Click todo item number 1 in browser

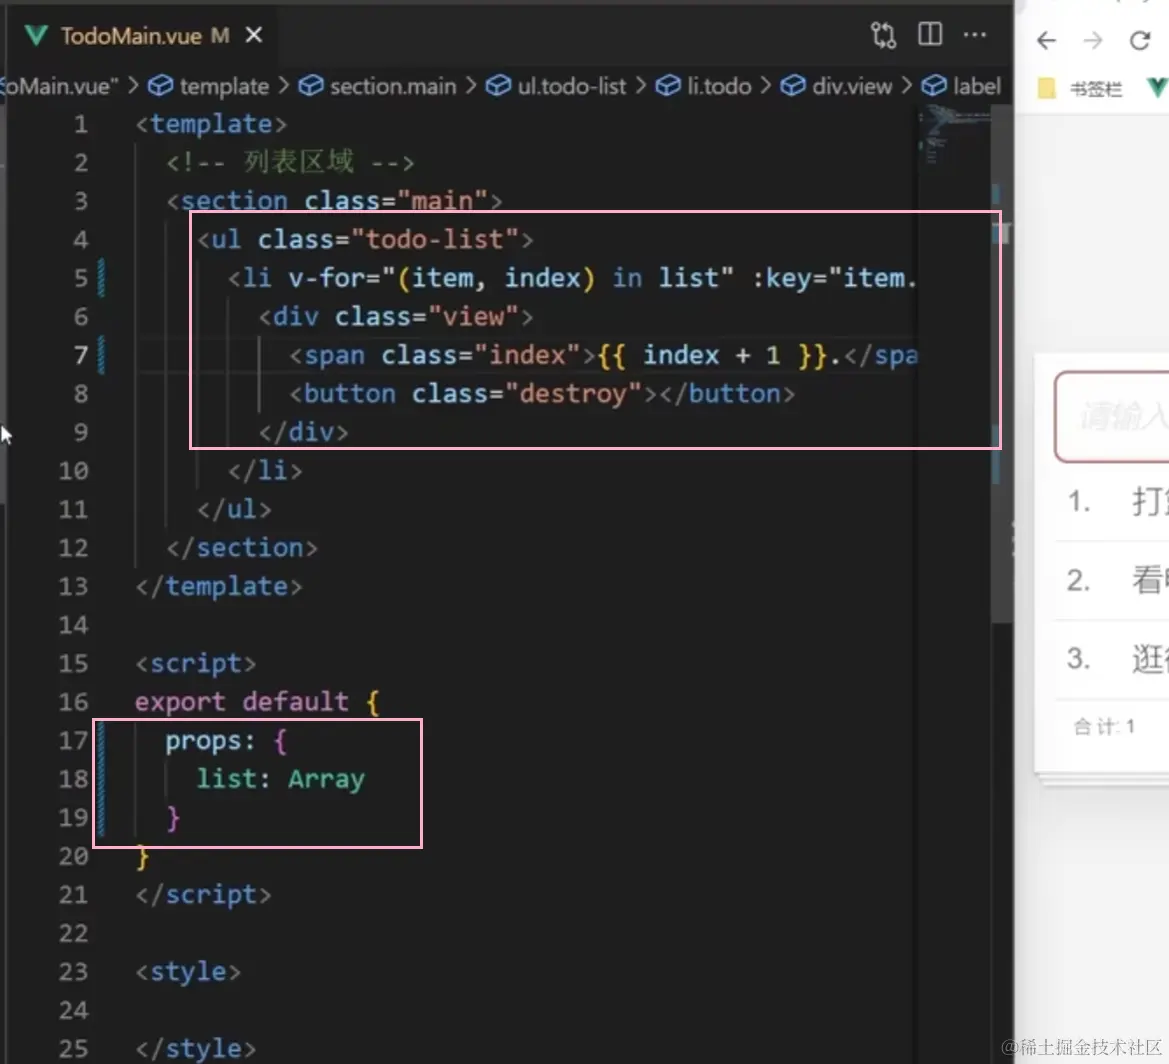pos(1112,501)
